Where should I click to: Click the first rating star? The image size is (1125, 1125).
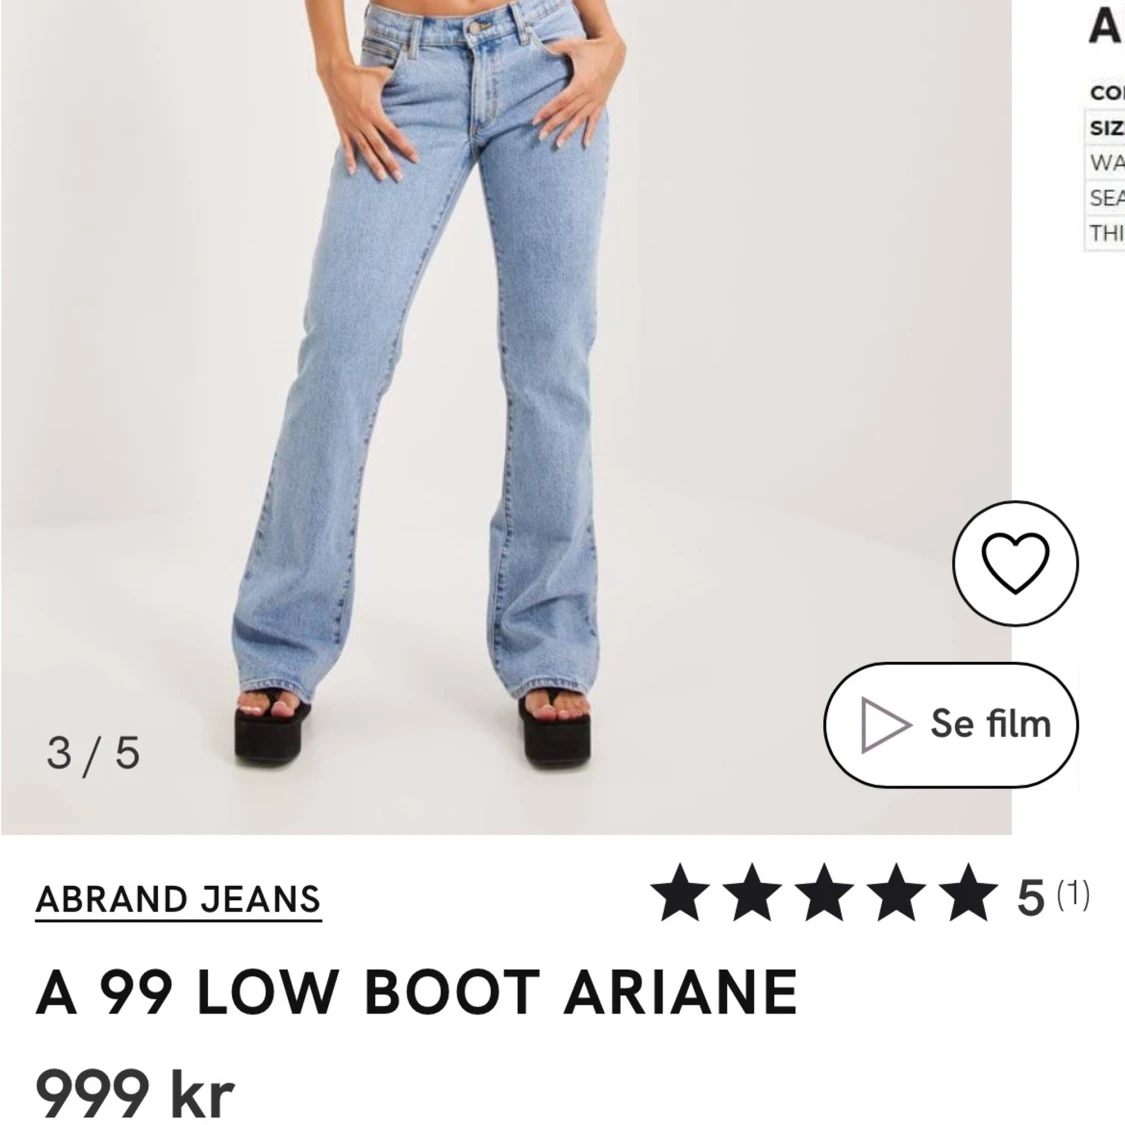coord(679,892)
